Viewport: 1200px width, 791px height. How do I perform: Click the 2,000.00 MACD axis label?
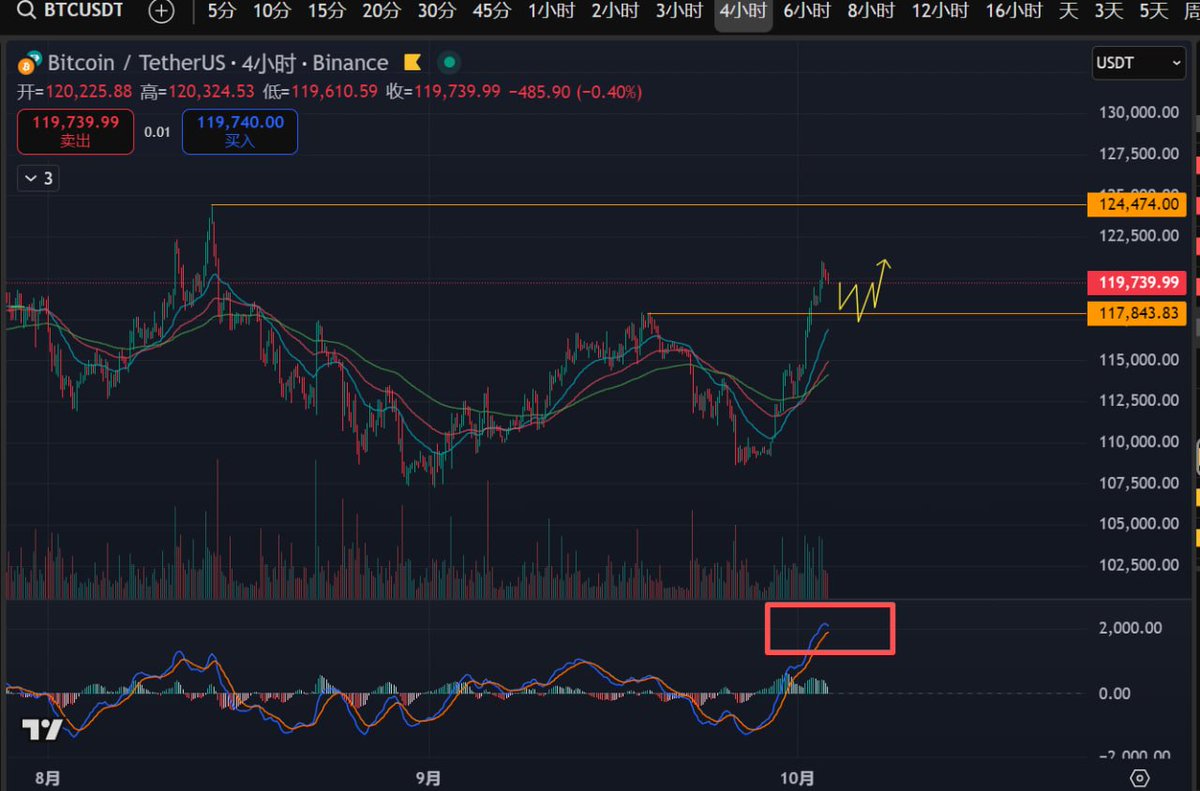point(1130,628)
